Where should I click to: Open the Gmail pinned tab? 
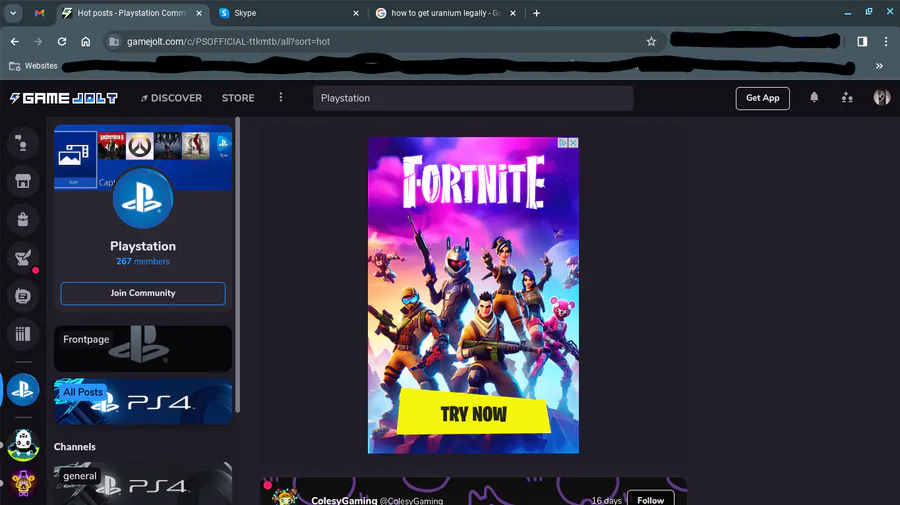pyautogui.click(x=39, y=13)
